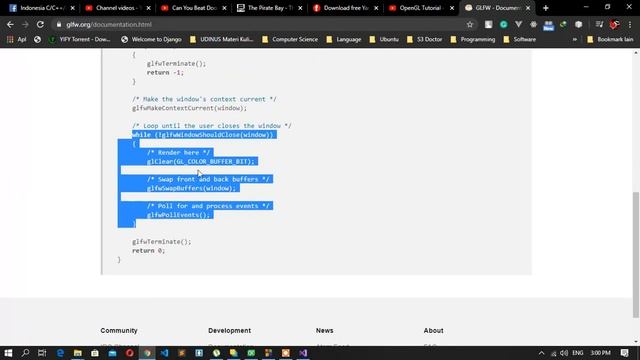Screen dimensions: 640x360
Task: Open File Explorer from the taskbar
Action: [x=78, y=353]
